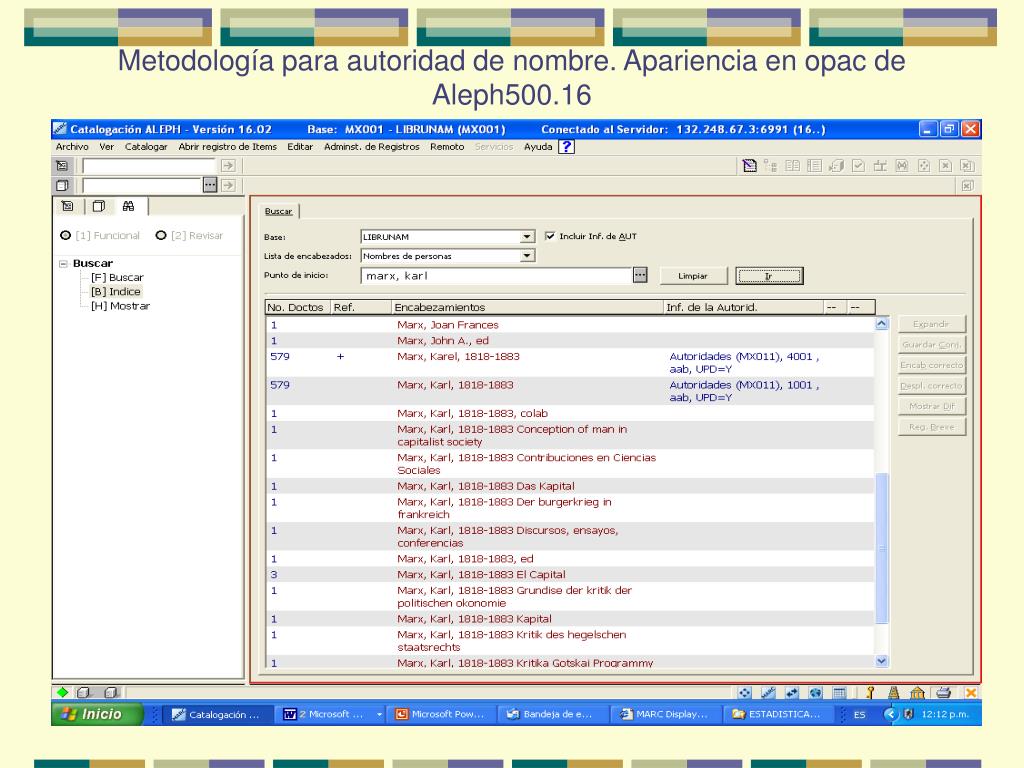Viewport: 1024px width, 768px height.
Task: Click the items icon beside second toolbar input
Action: click(x=62, y=185)
